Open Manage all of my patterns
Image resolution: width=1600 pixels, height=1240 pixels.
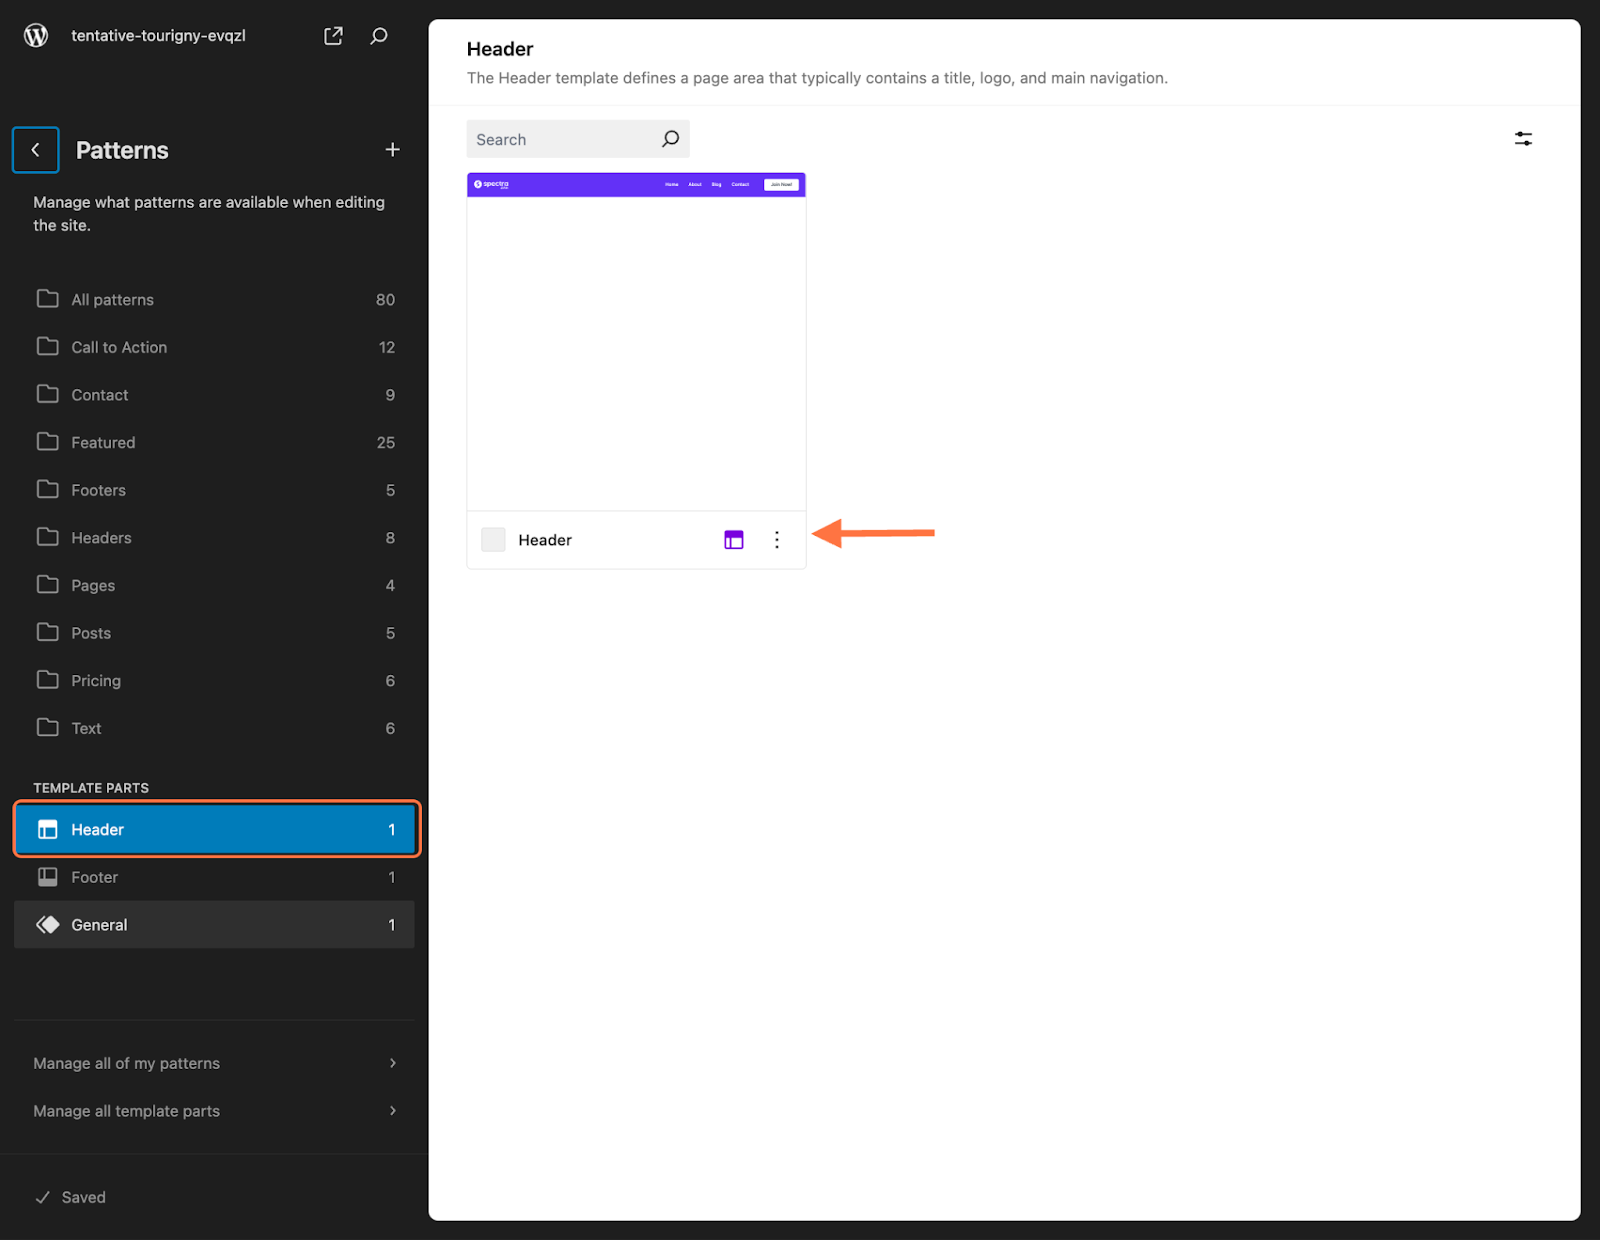pyautogui.click(x=126, y=1063)
